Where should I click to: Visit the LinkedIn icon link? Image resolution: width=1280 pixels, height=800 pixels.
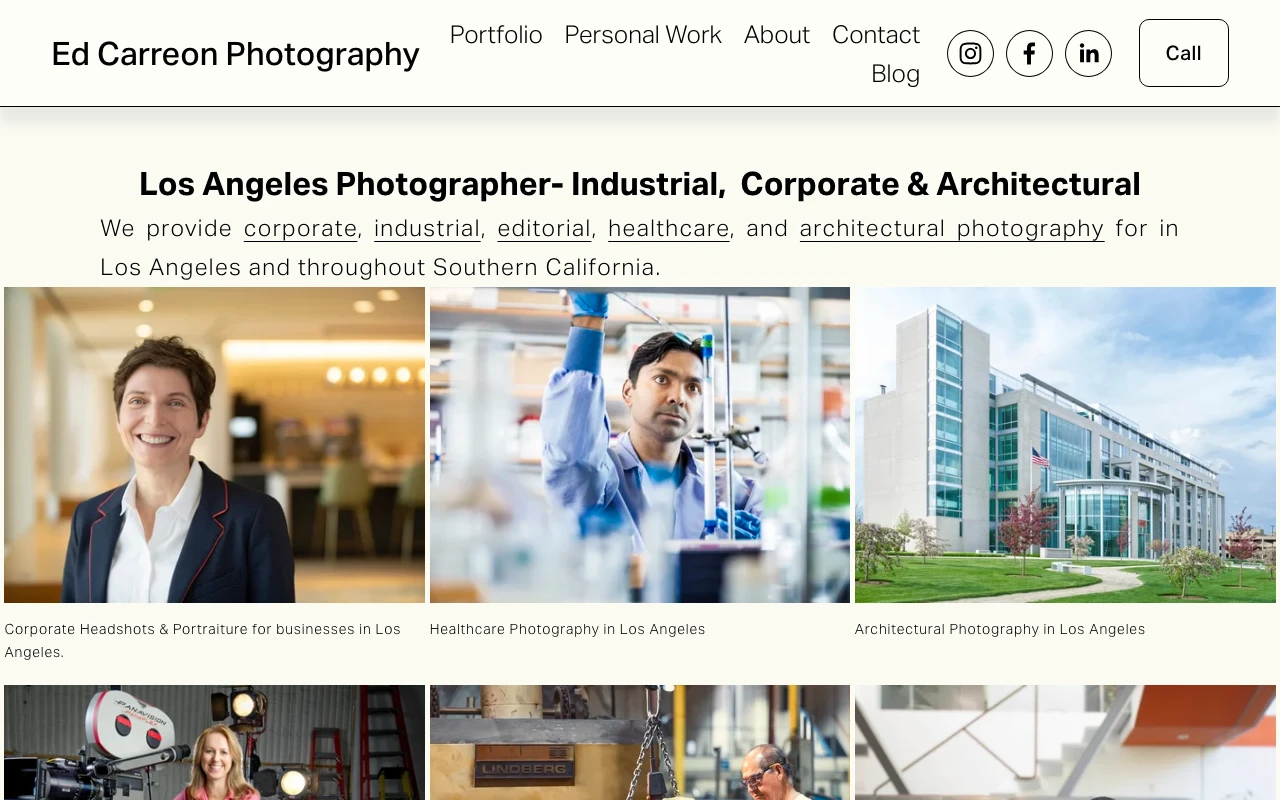pos(1088,54)
